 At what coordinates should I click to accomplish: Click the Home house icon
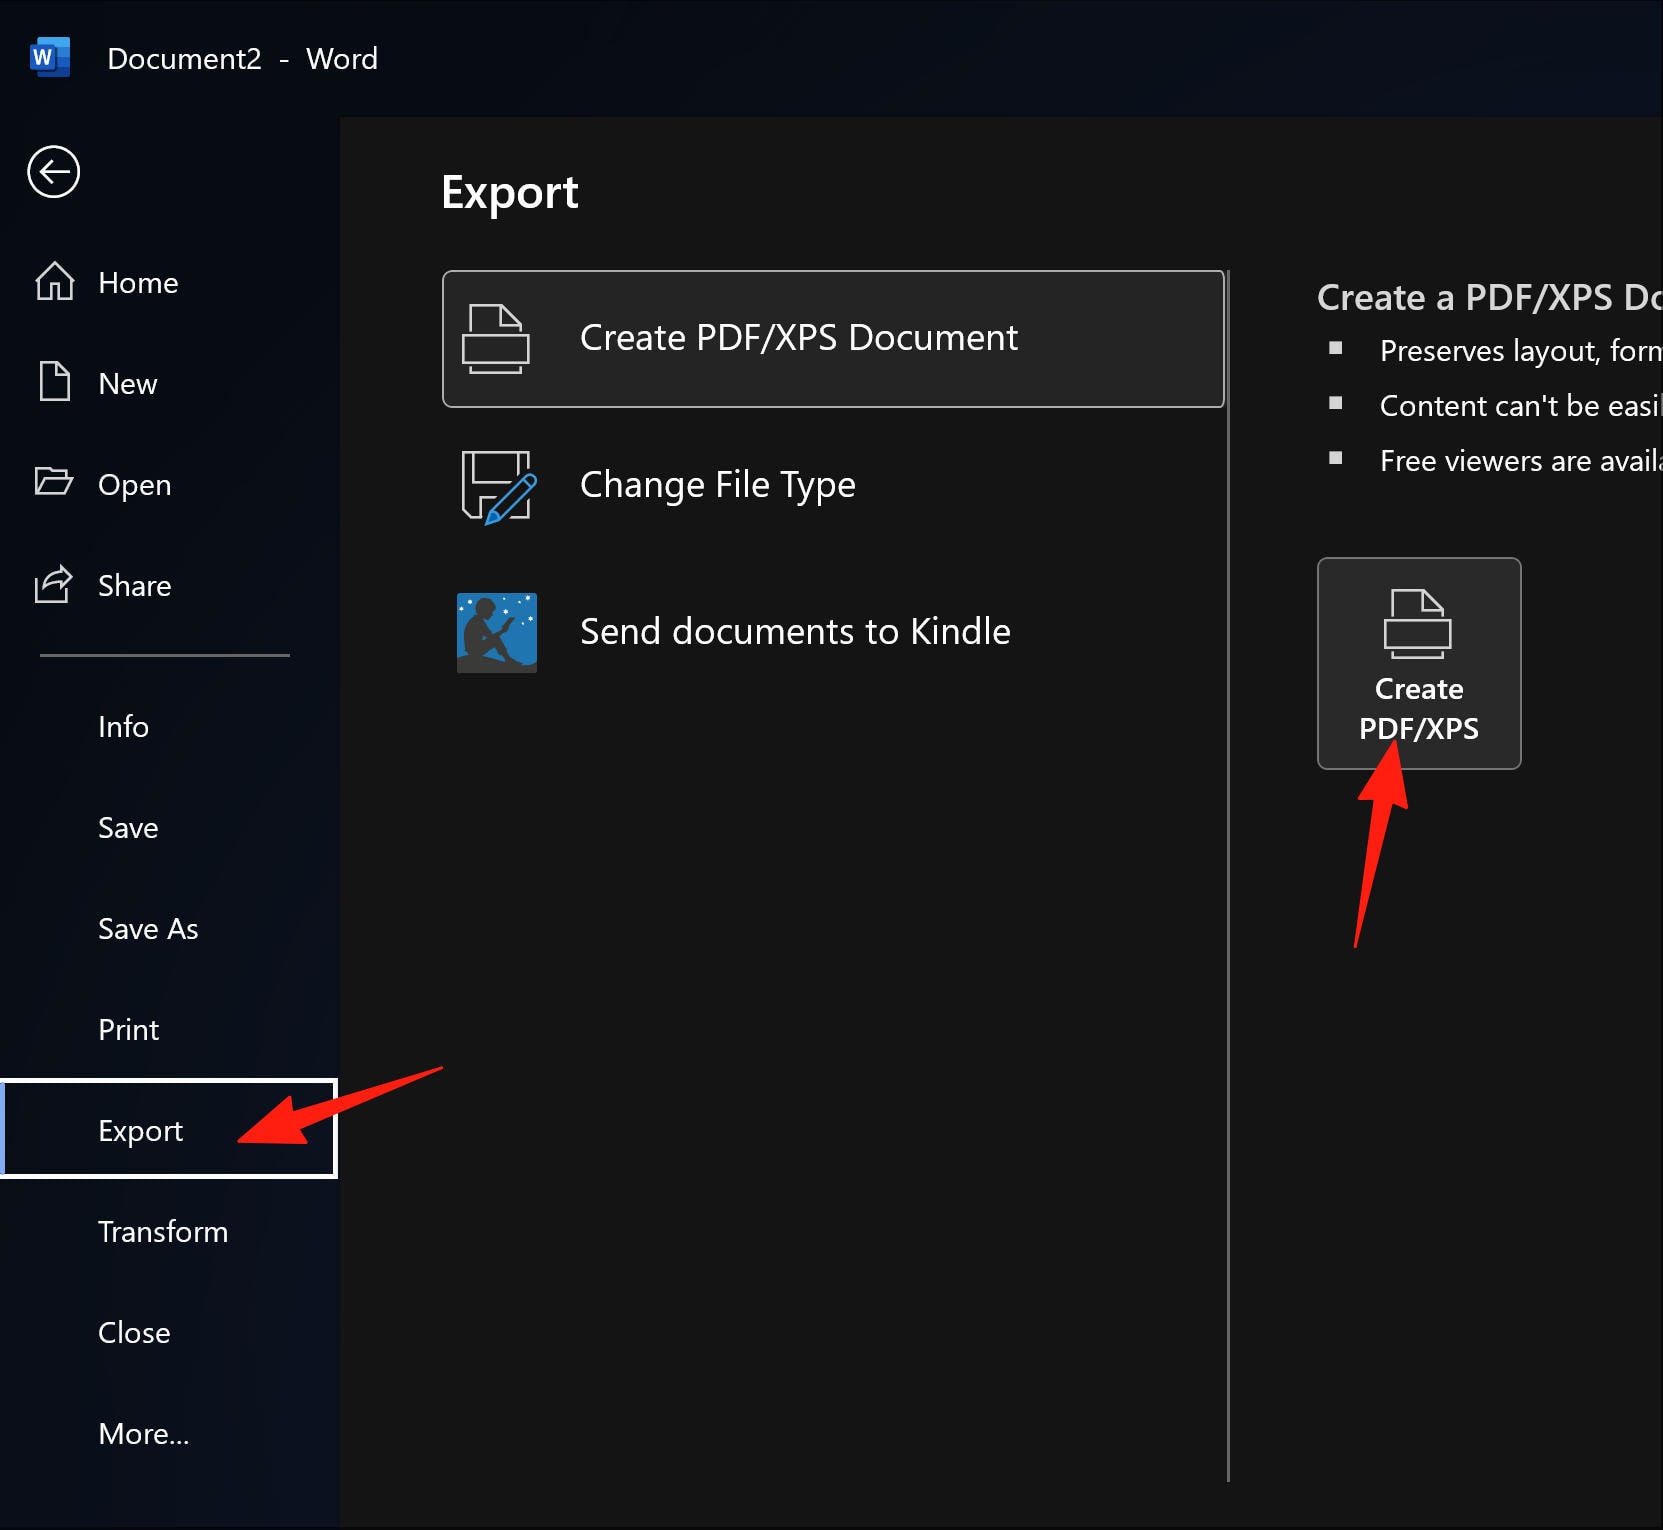pyautogui.click(x=55, y=282)
